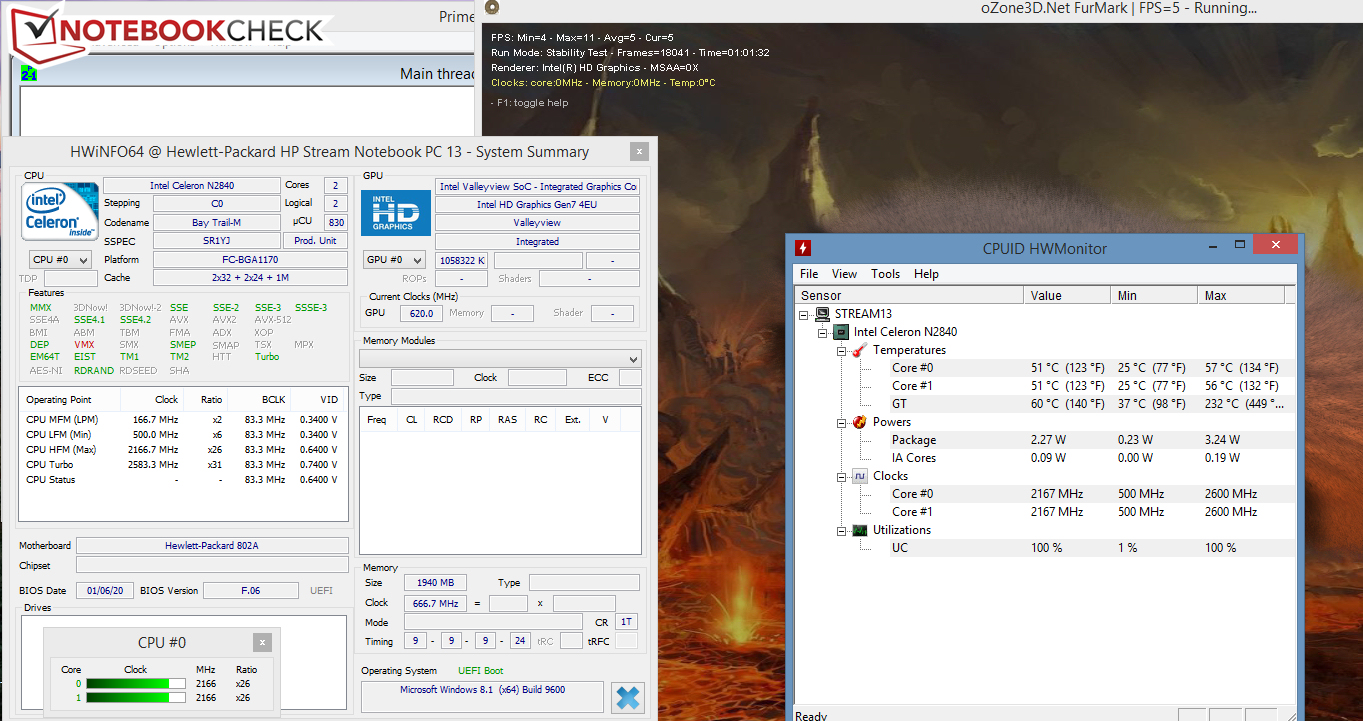Click the HWMonitor red lightning app icon
The width and height of the screenshot is (1363, 721).
click(802, 248)
